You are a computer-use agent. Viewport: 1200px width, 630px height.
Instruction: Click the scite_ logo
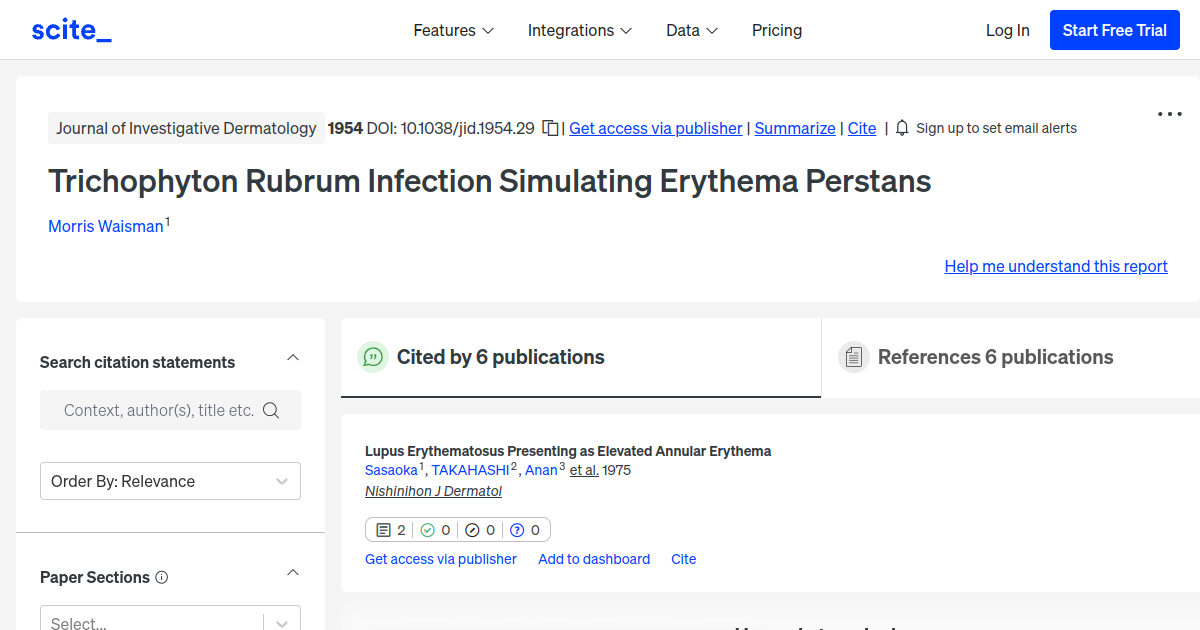point(71,29)
